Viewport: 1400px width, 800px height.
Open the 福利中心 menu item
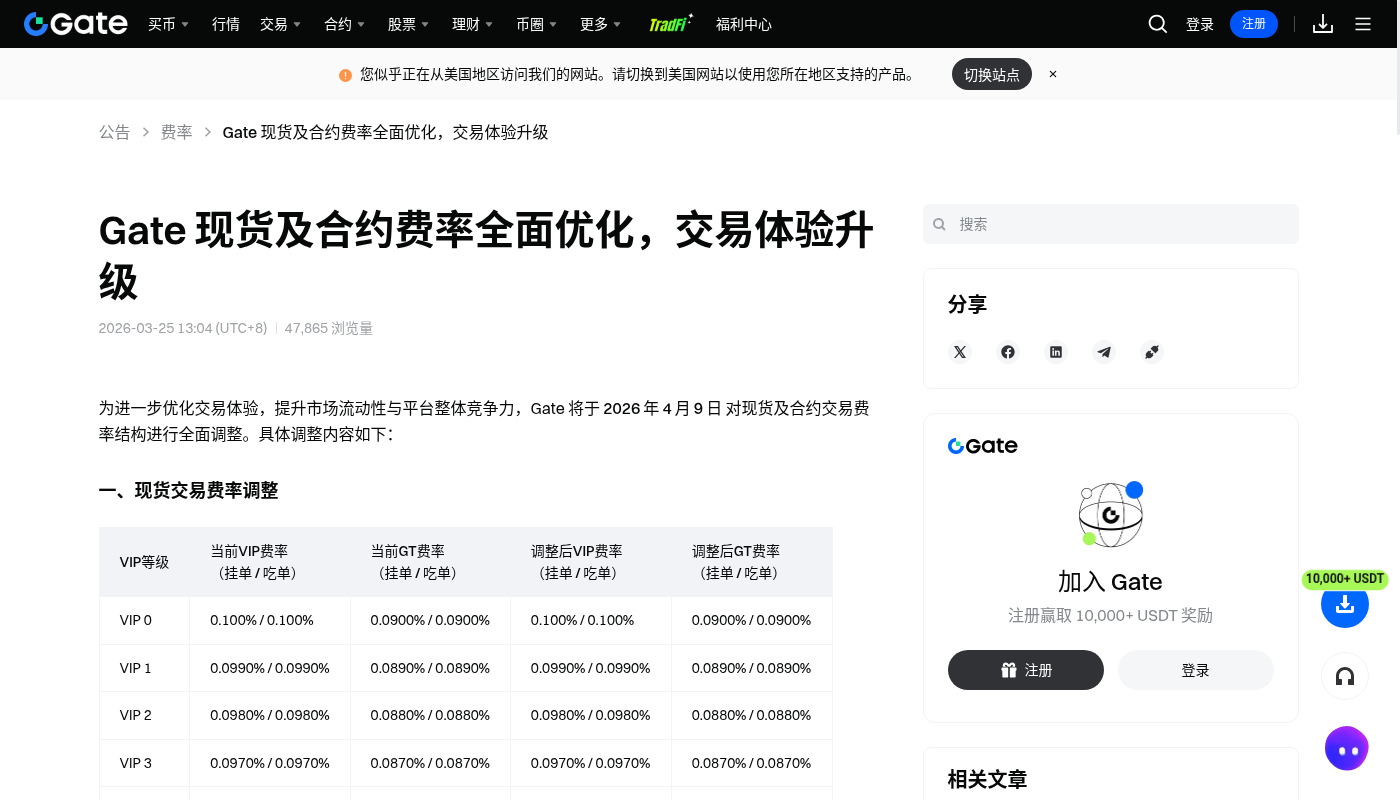pyautogui.click(x=744, y=24)
